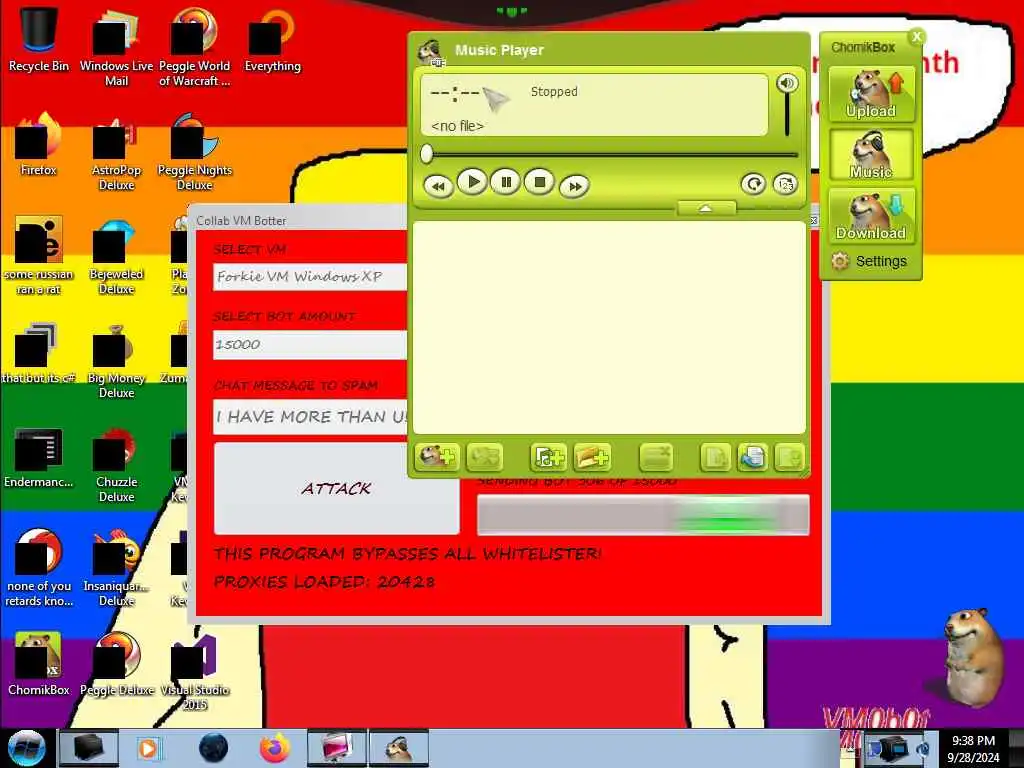
Task: Open Visual Studio 2015 desktop icon
Action: point(195,673)
